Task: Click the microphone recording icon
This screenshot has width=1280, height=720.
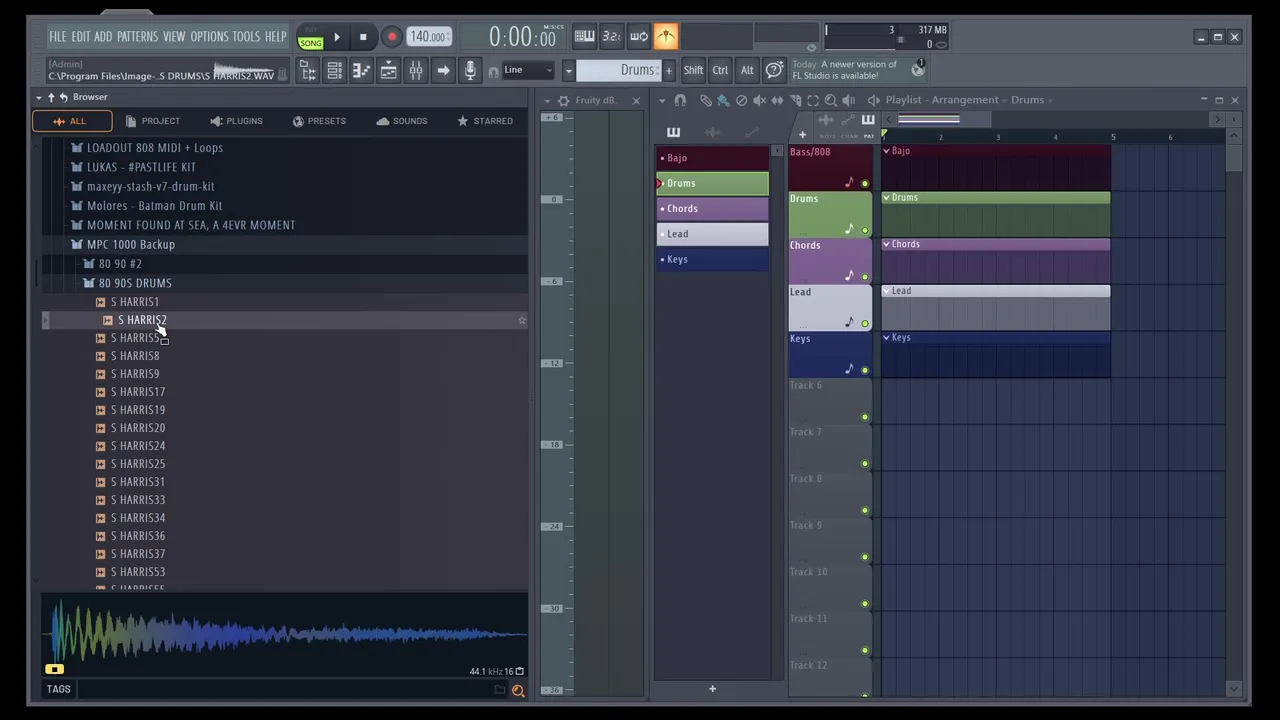Action: point(470,70)
